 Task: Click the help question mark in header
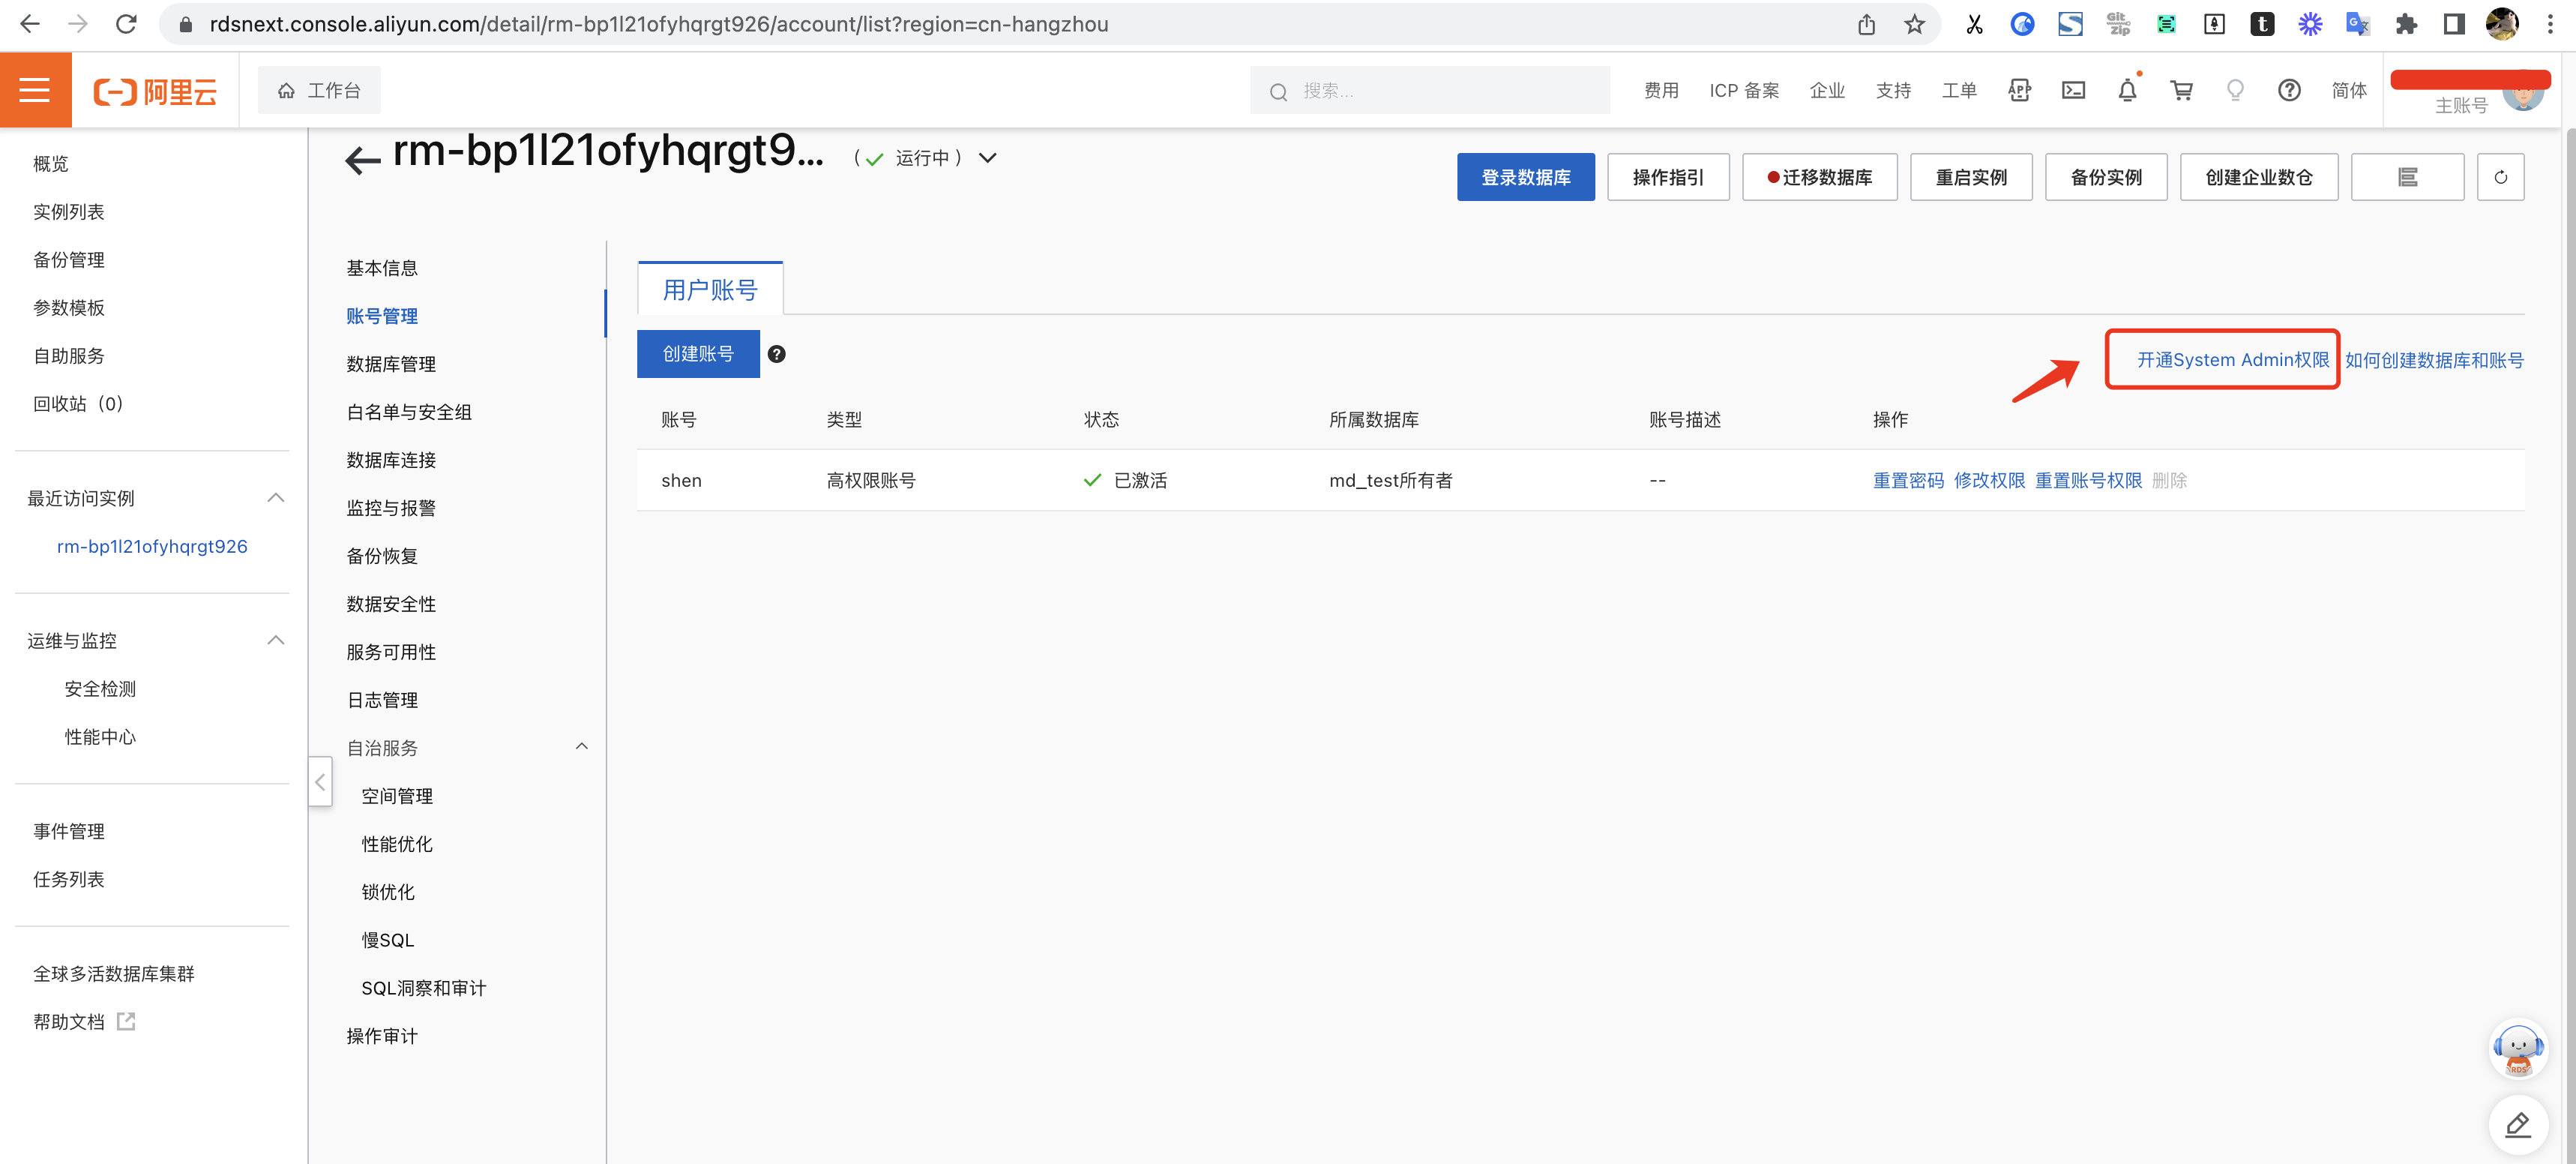click(x=2289, y=91)
